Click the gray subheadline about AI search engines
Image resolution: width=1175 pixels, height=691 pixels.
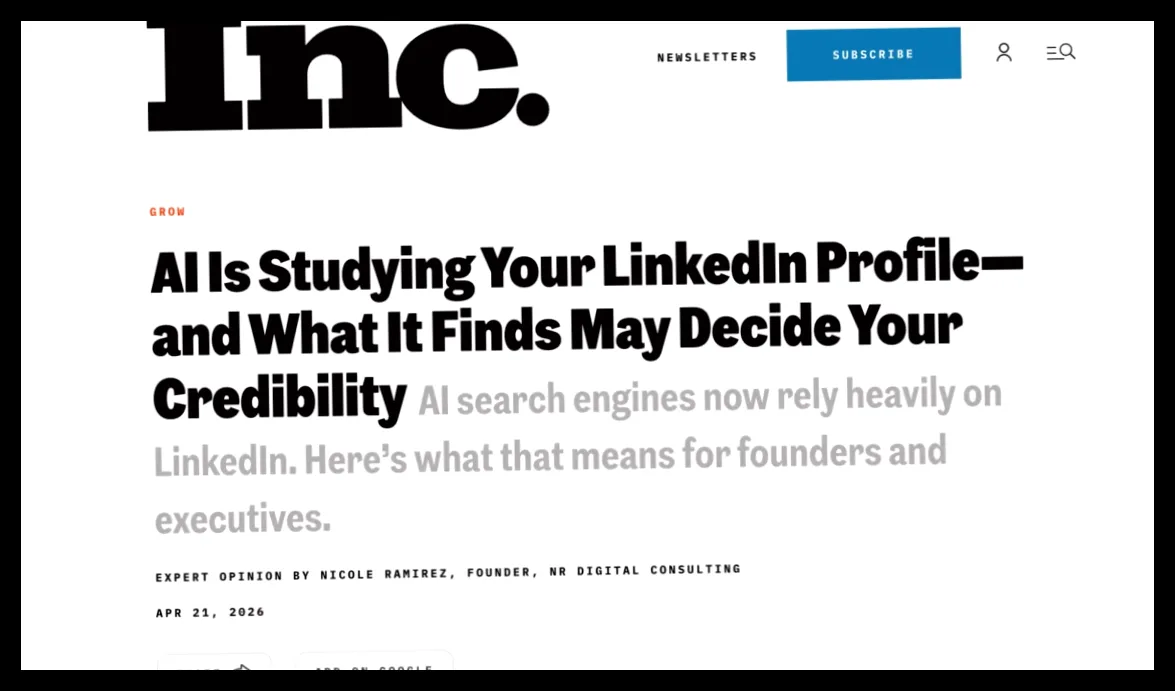tap(577, 456)
